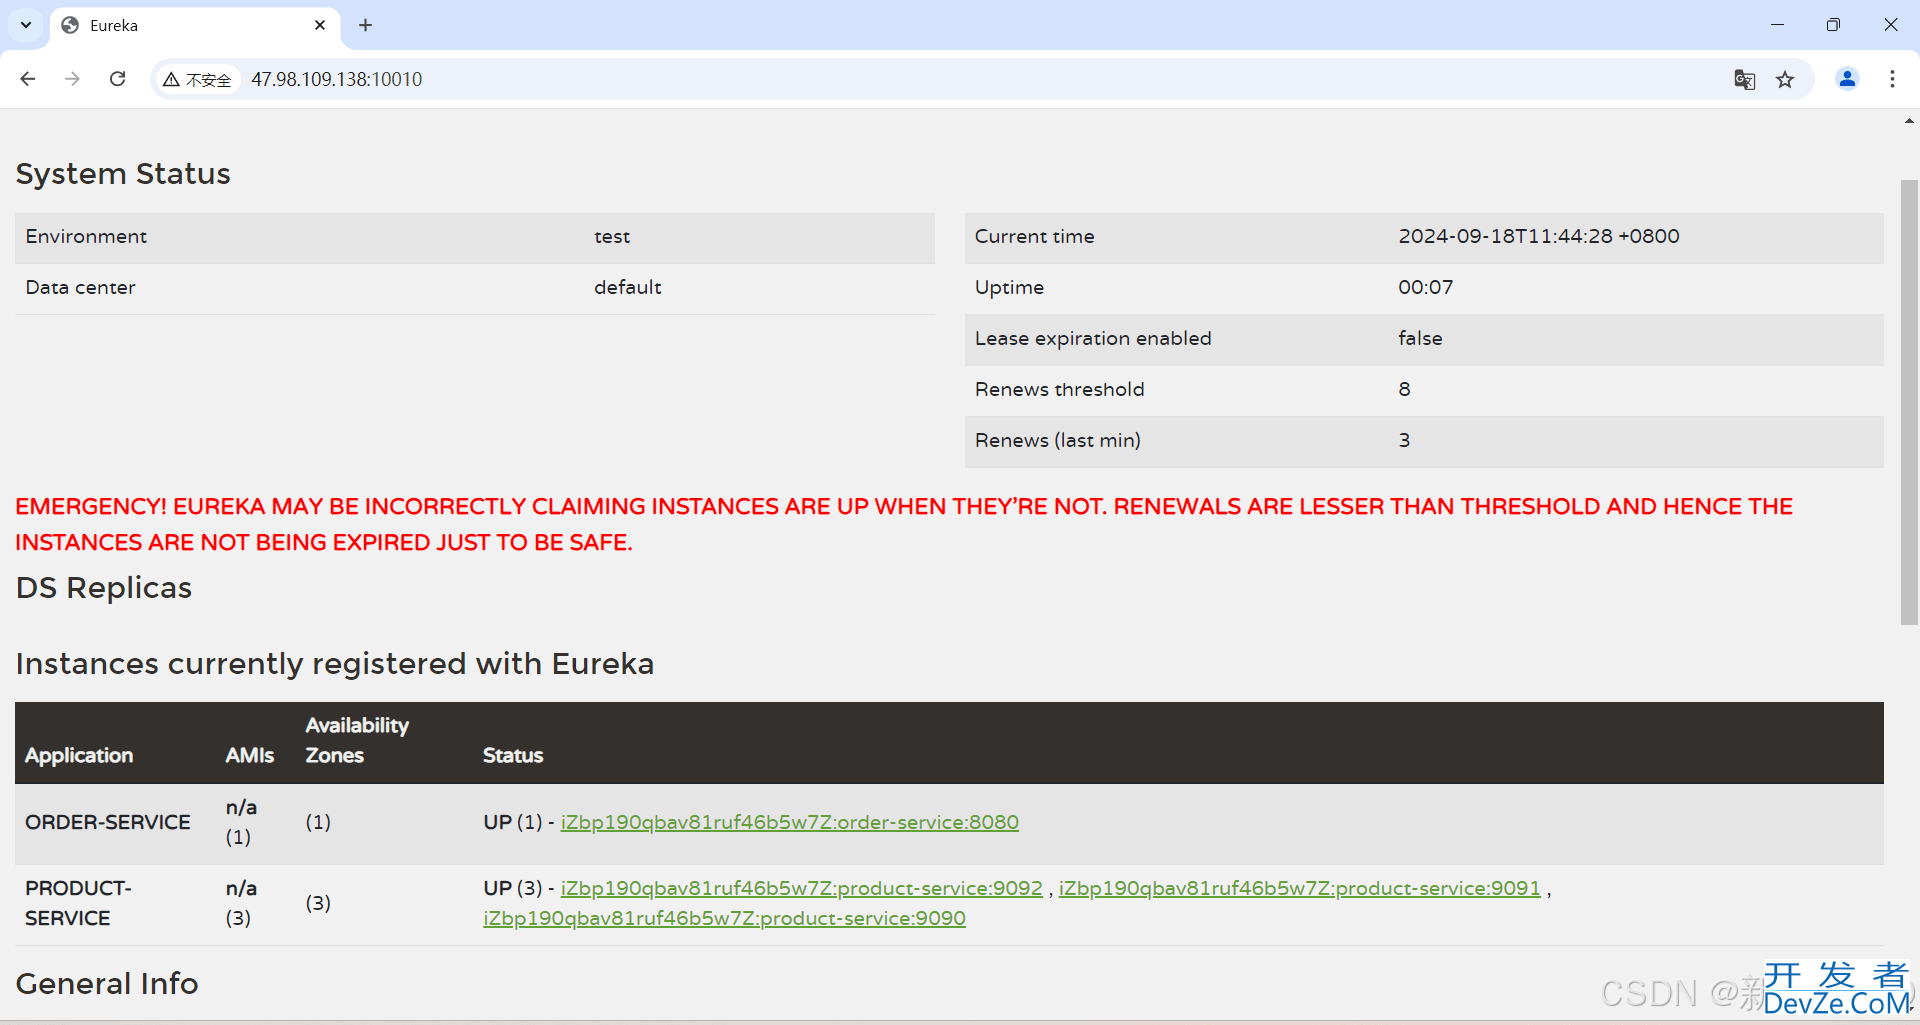Open a new browser tab
This screenshot has width=1920, height=1025.
tap(366, 25)
